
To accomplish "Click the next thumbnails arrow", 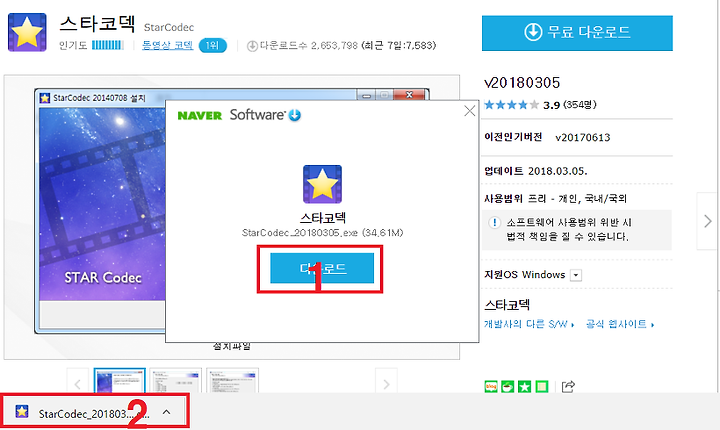I will point(386,384).
